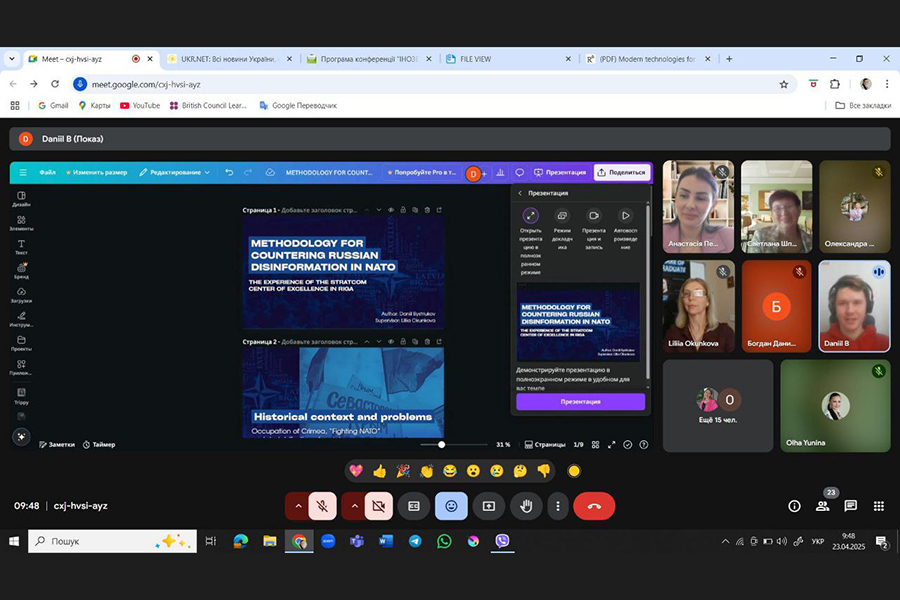Expand audio settings arrow beside microphone
The width and height of the screenshot is (900, 600).
click(297, 506)
